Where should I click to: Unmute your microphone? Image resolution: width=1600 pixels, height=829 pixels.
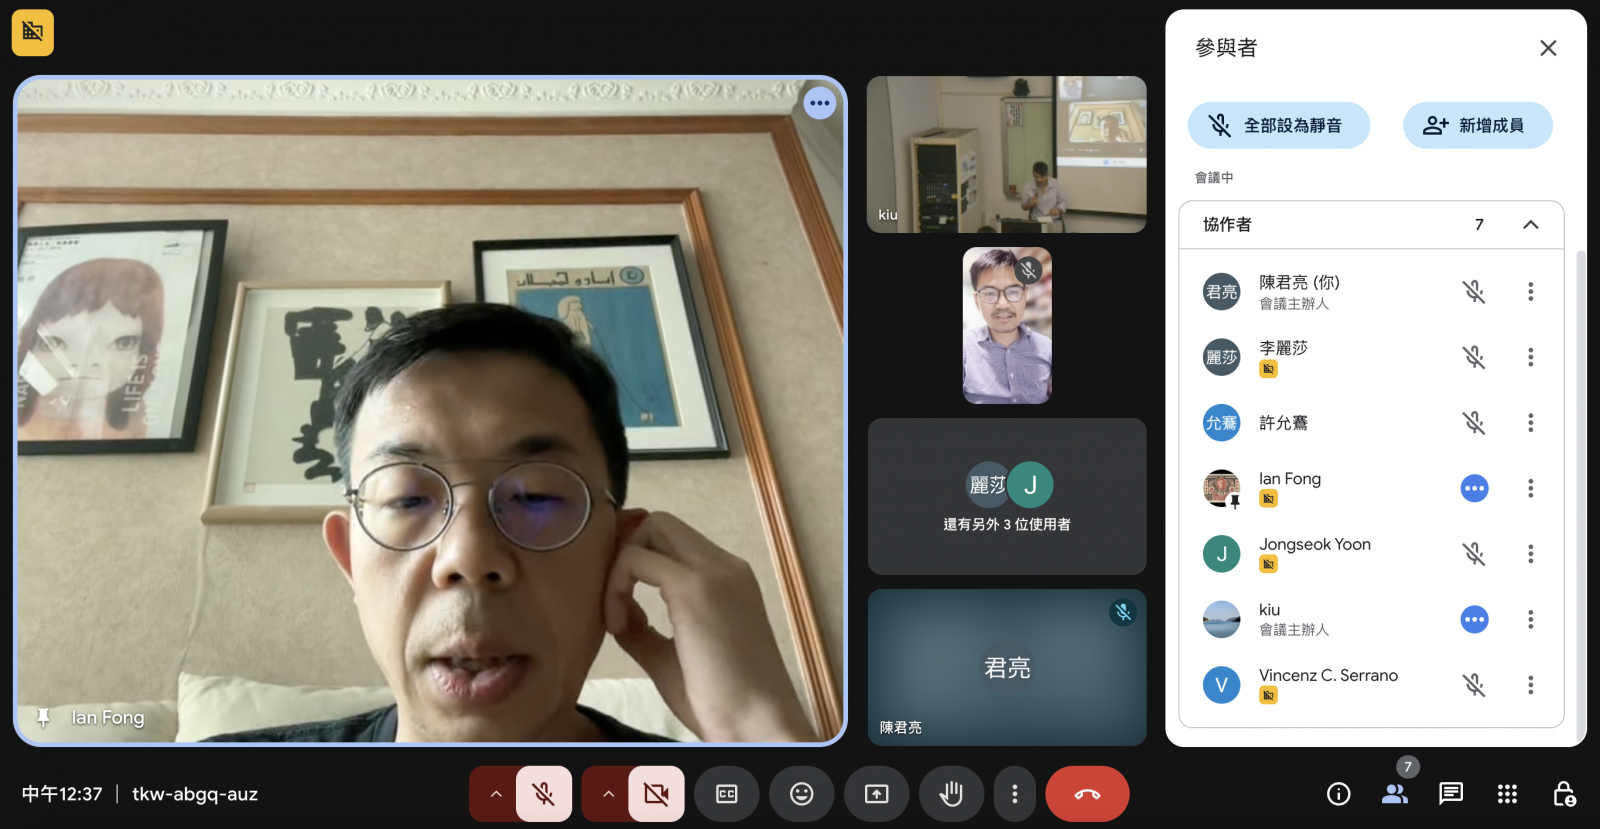pos(544,794)
